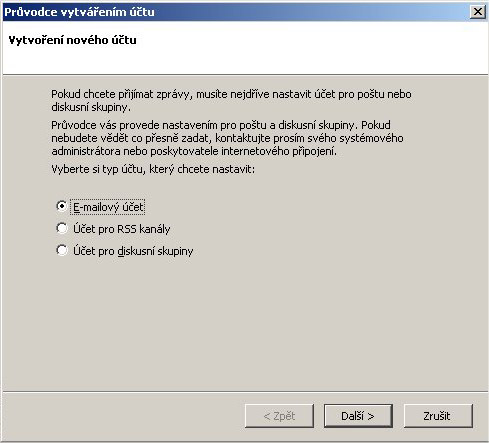Close the account wizard window with X
This screenshot has height=443, width=489.
click(477, 12)
